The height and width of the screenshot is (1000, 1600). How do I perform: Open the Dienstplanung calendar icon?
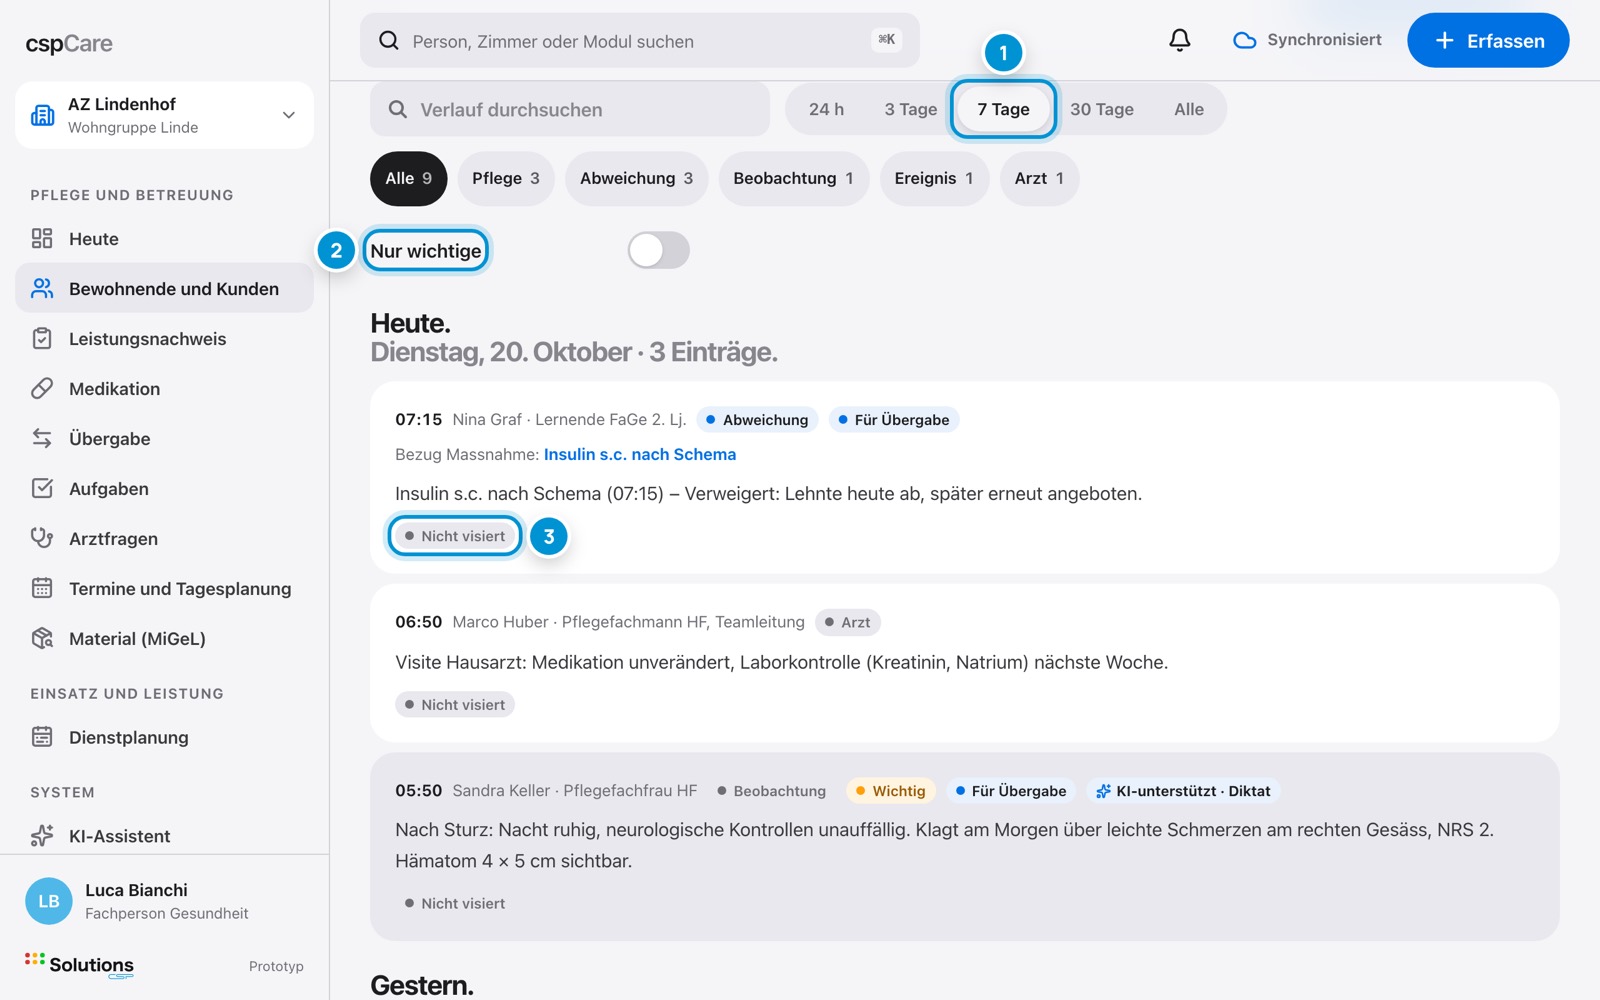(42, 737)
